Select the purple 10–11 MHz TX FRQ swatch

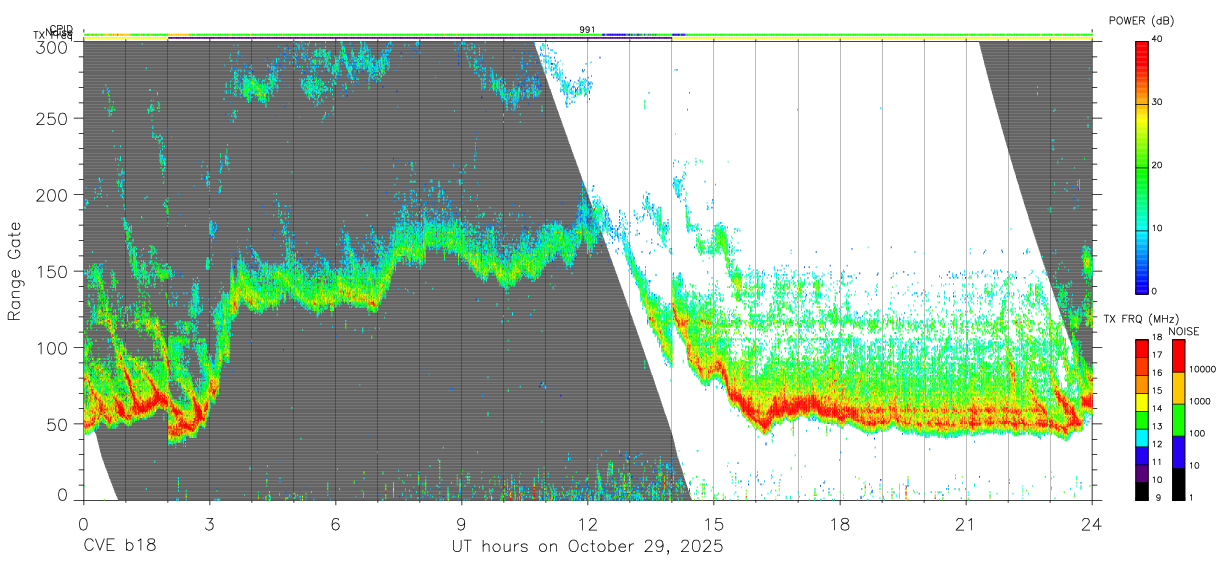point(1141,472)
